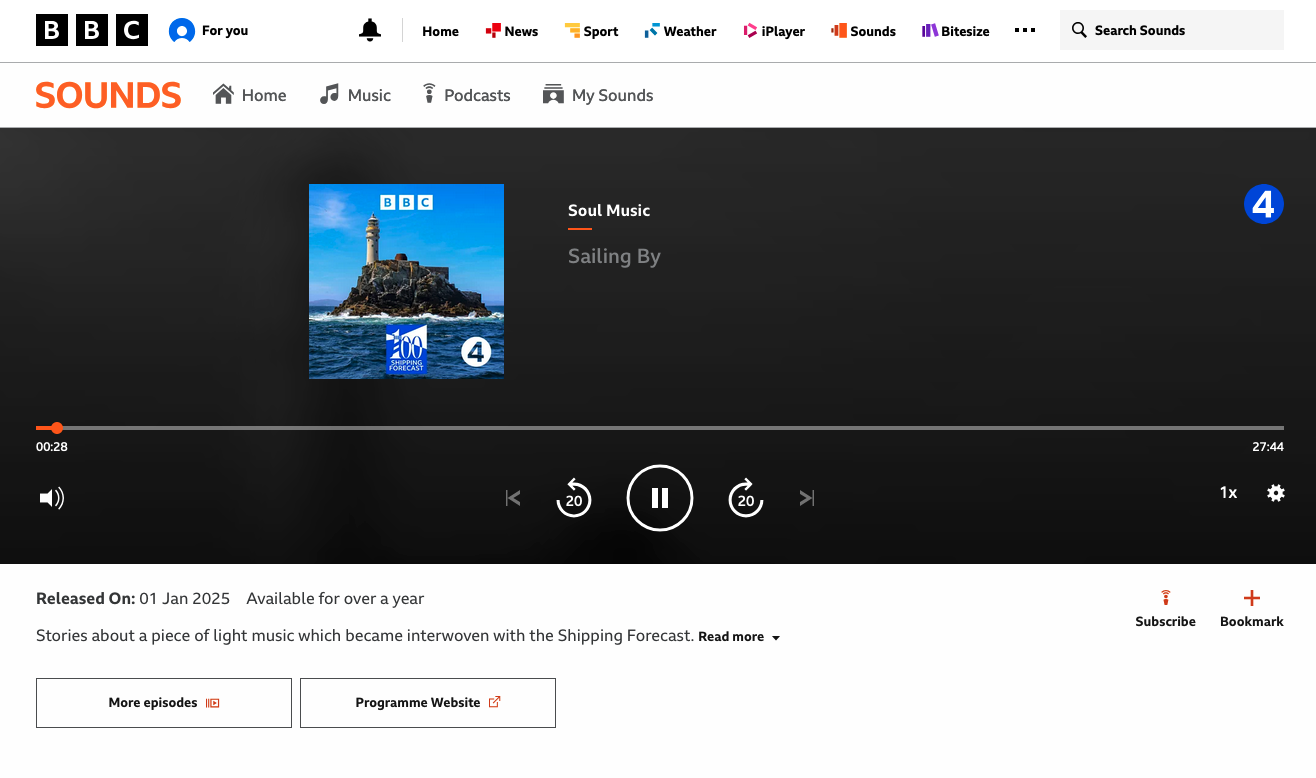
Task: Click More episodes button
Action: (x=164, y=703)
